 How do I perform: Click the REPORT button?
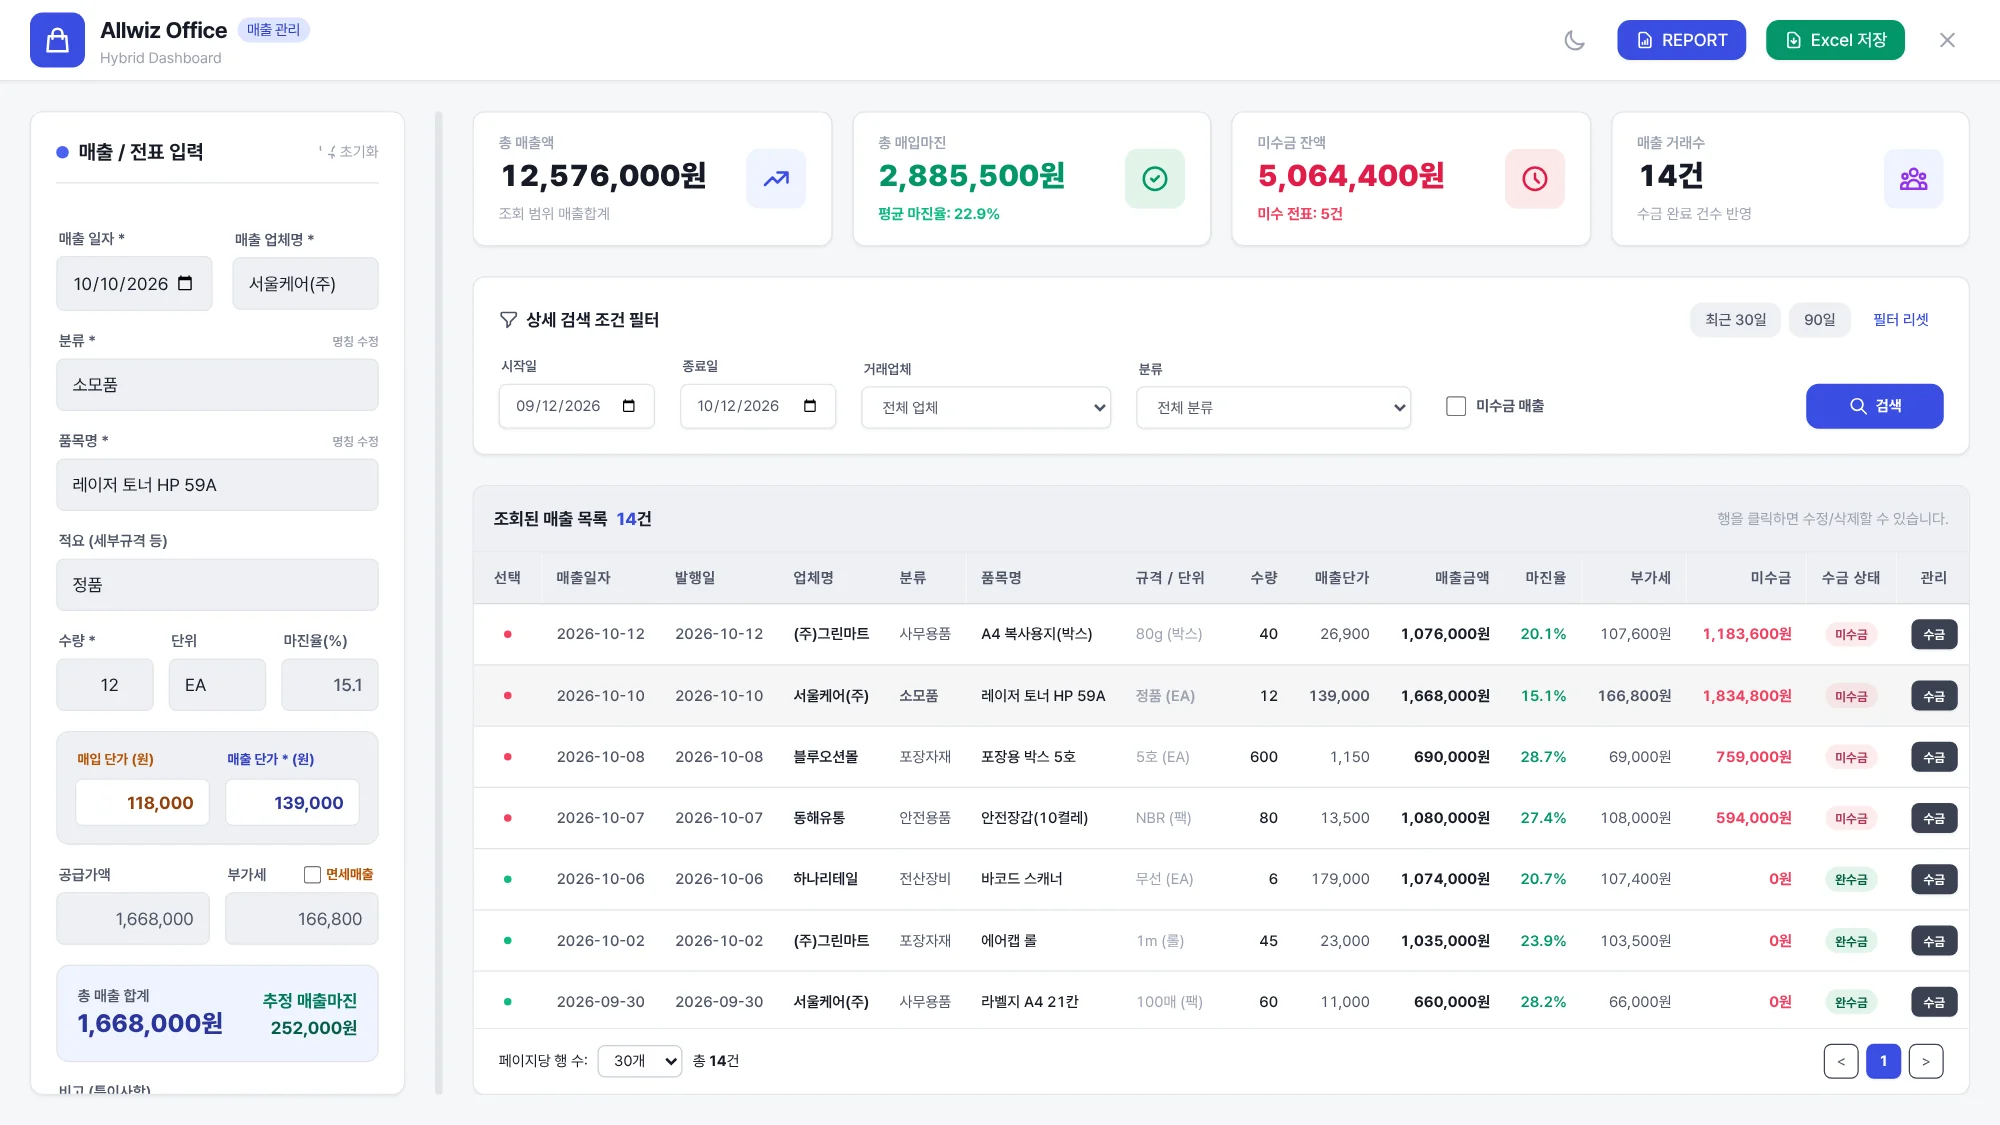(1682, 40)
